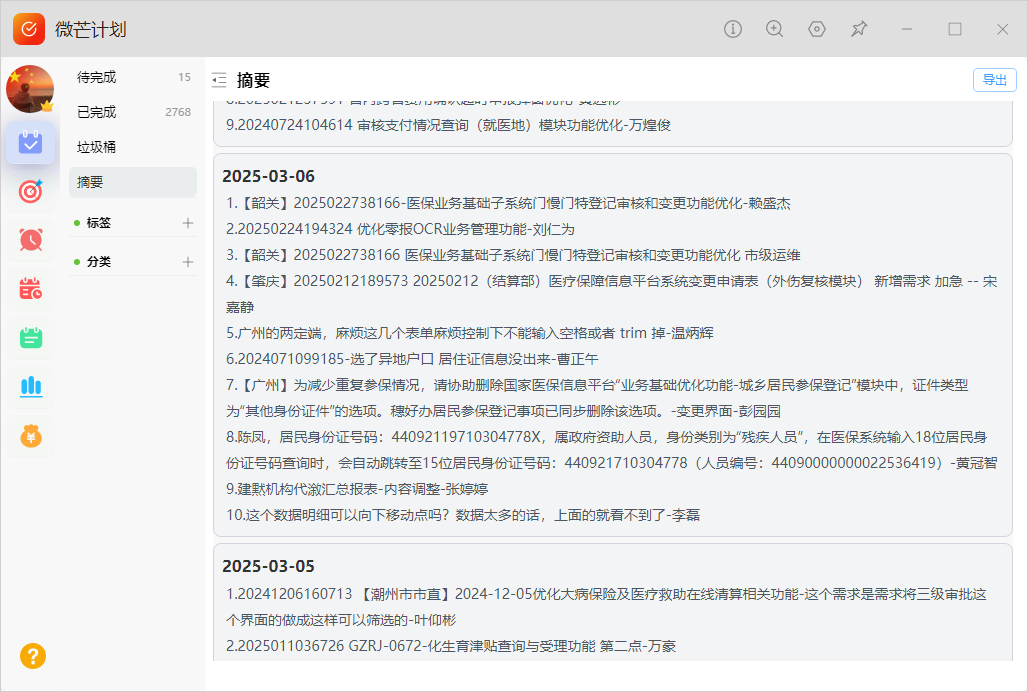The height and width of the screenshot is (692, 1028).
Task: Expand the 标签 tags section
Action: click(98, 223)
